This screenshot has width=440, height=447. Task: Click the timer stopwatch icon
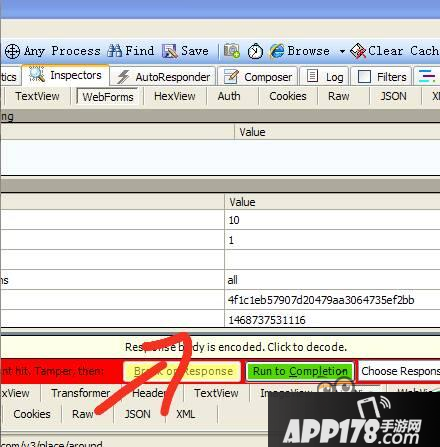click(255, 51)
